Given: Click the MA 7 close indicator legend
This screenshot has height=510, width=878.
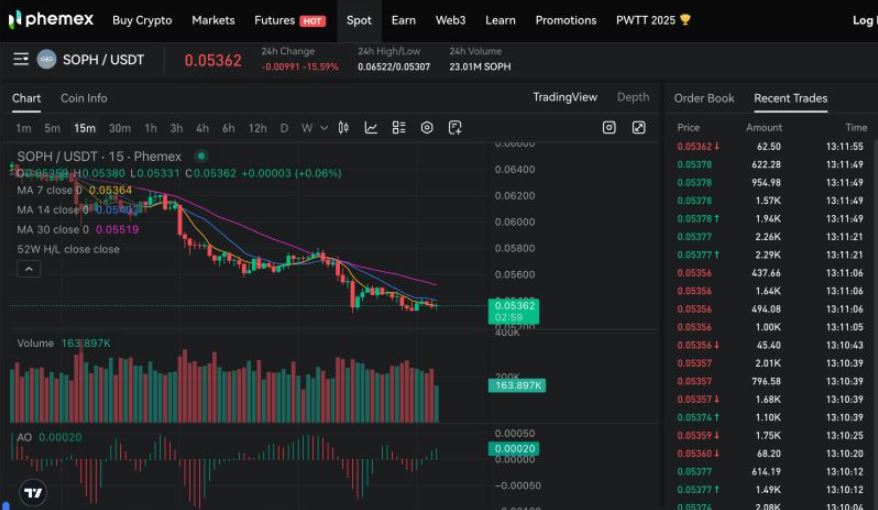Looking at the screenshot, I should [74, 190].
